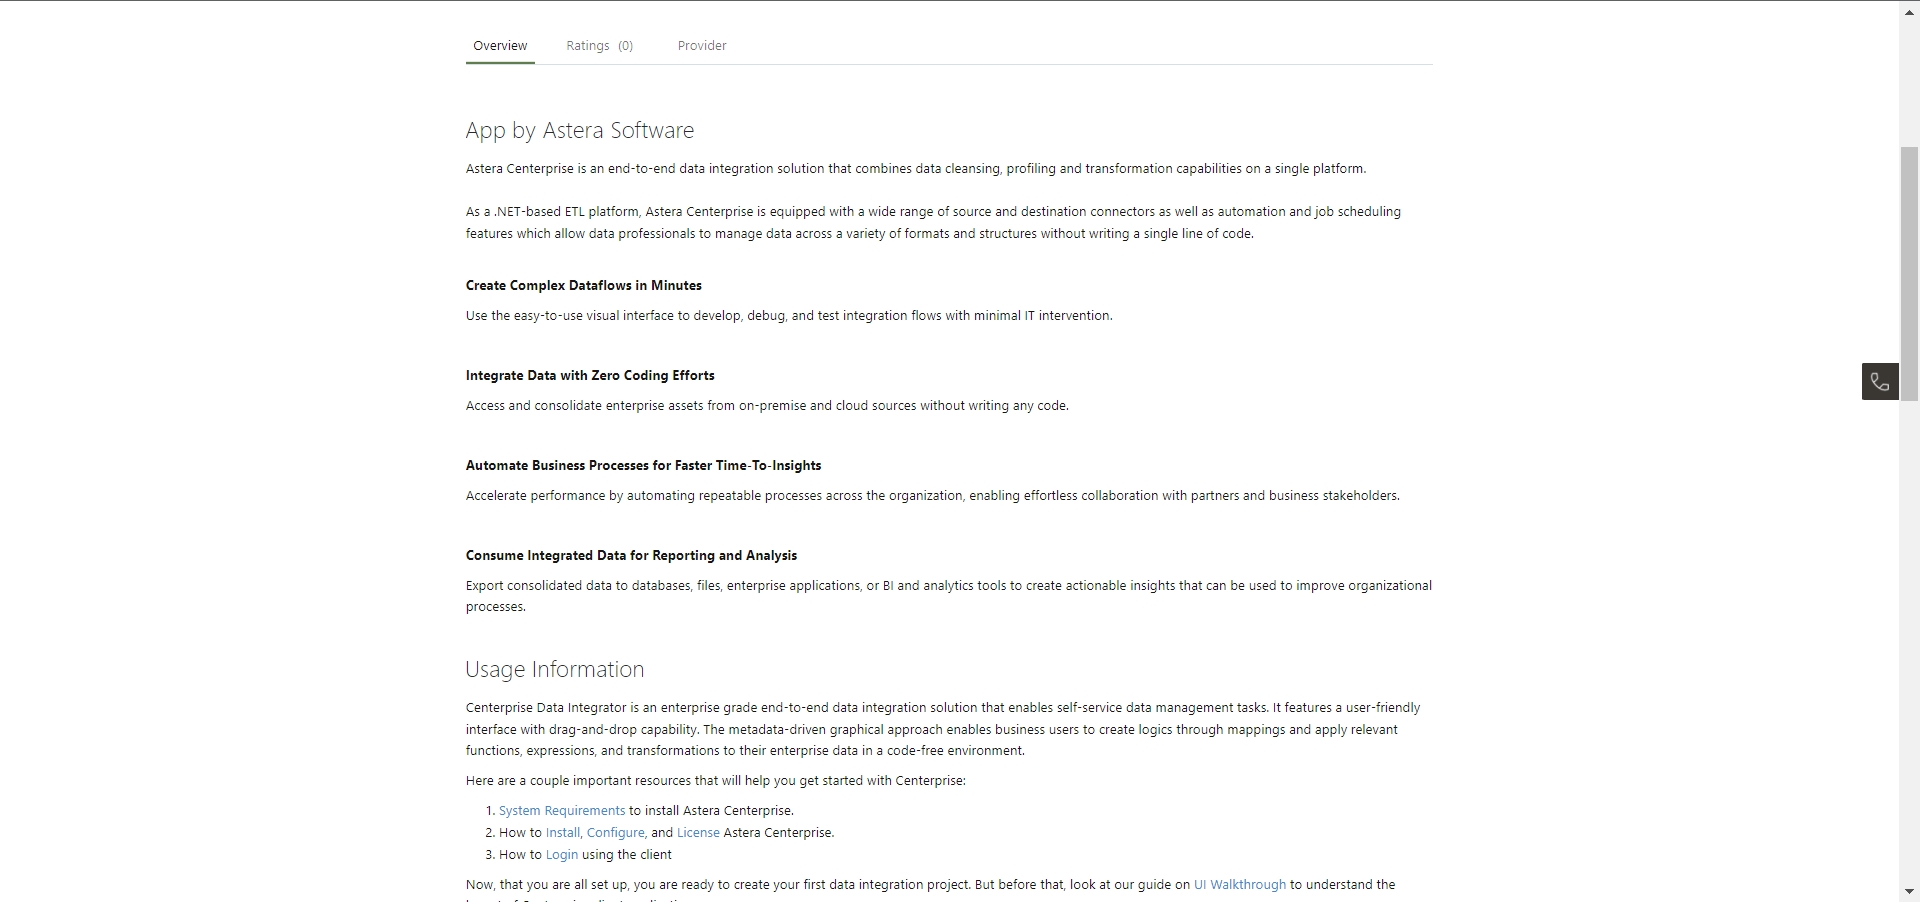Click the Usage Information heading
This screenshot has height=902, width=1920.
(x=554, y=670)
